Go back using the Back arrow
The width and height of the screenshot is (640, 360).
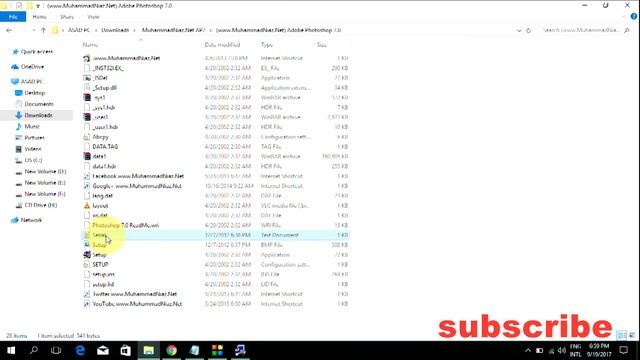pos(9,30)
